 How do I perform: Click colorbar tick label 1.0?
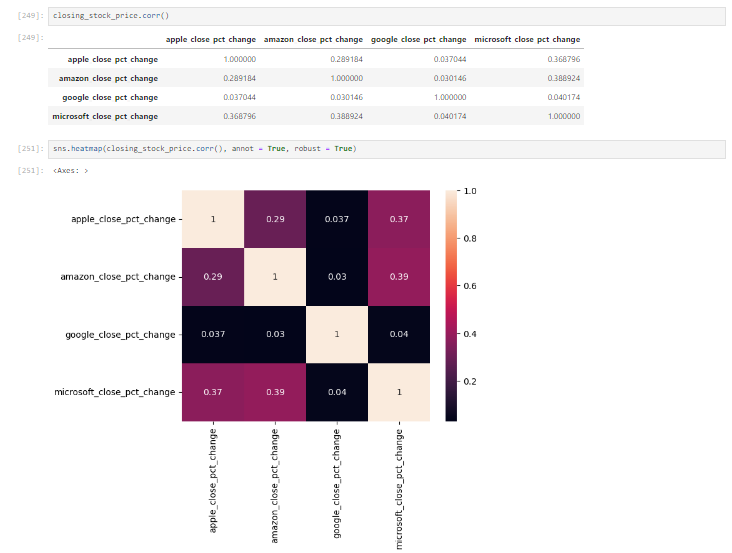(x=470, y=191)
